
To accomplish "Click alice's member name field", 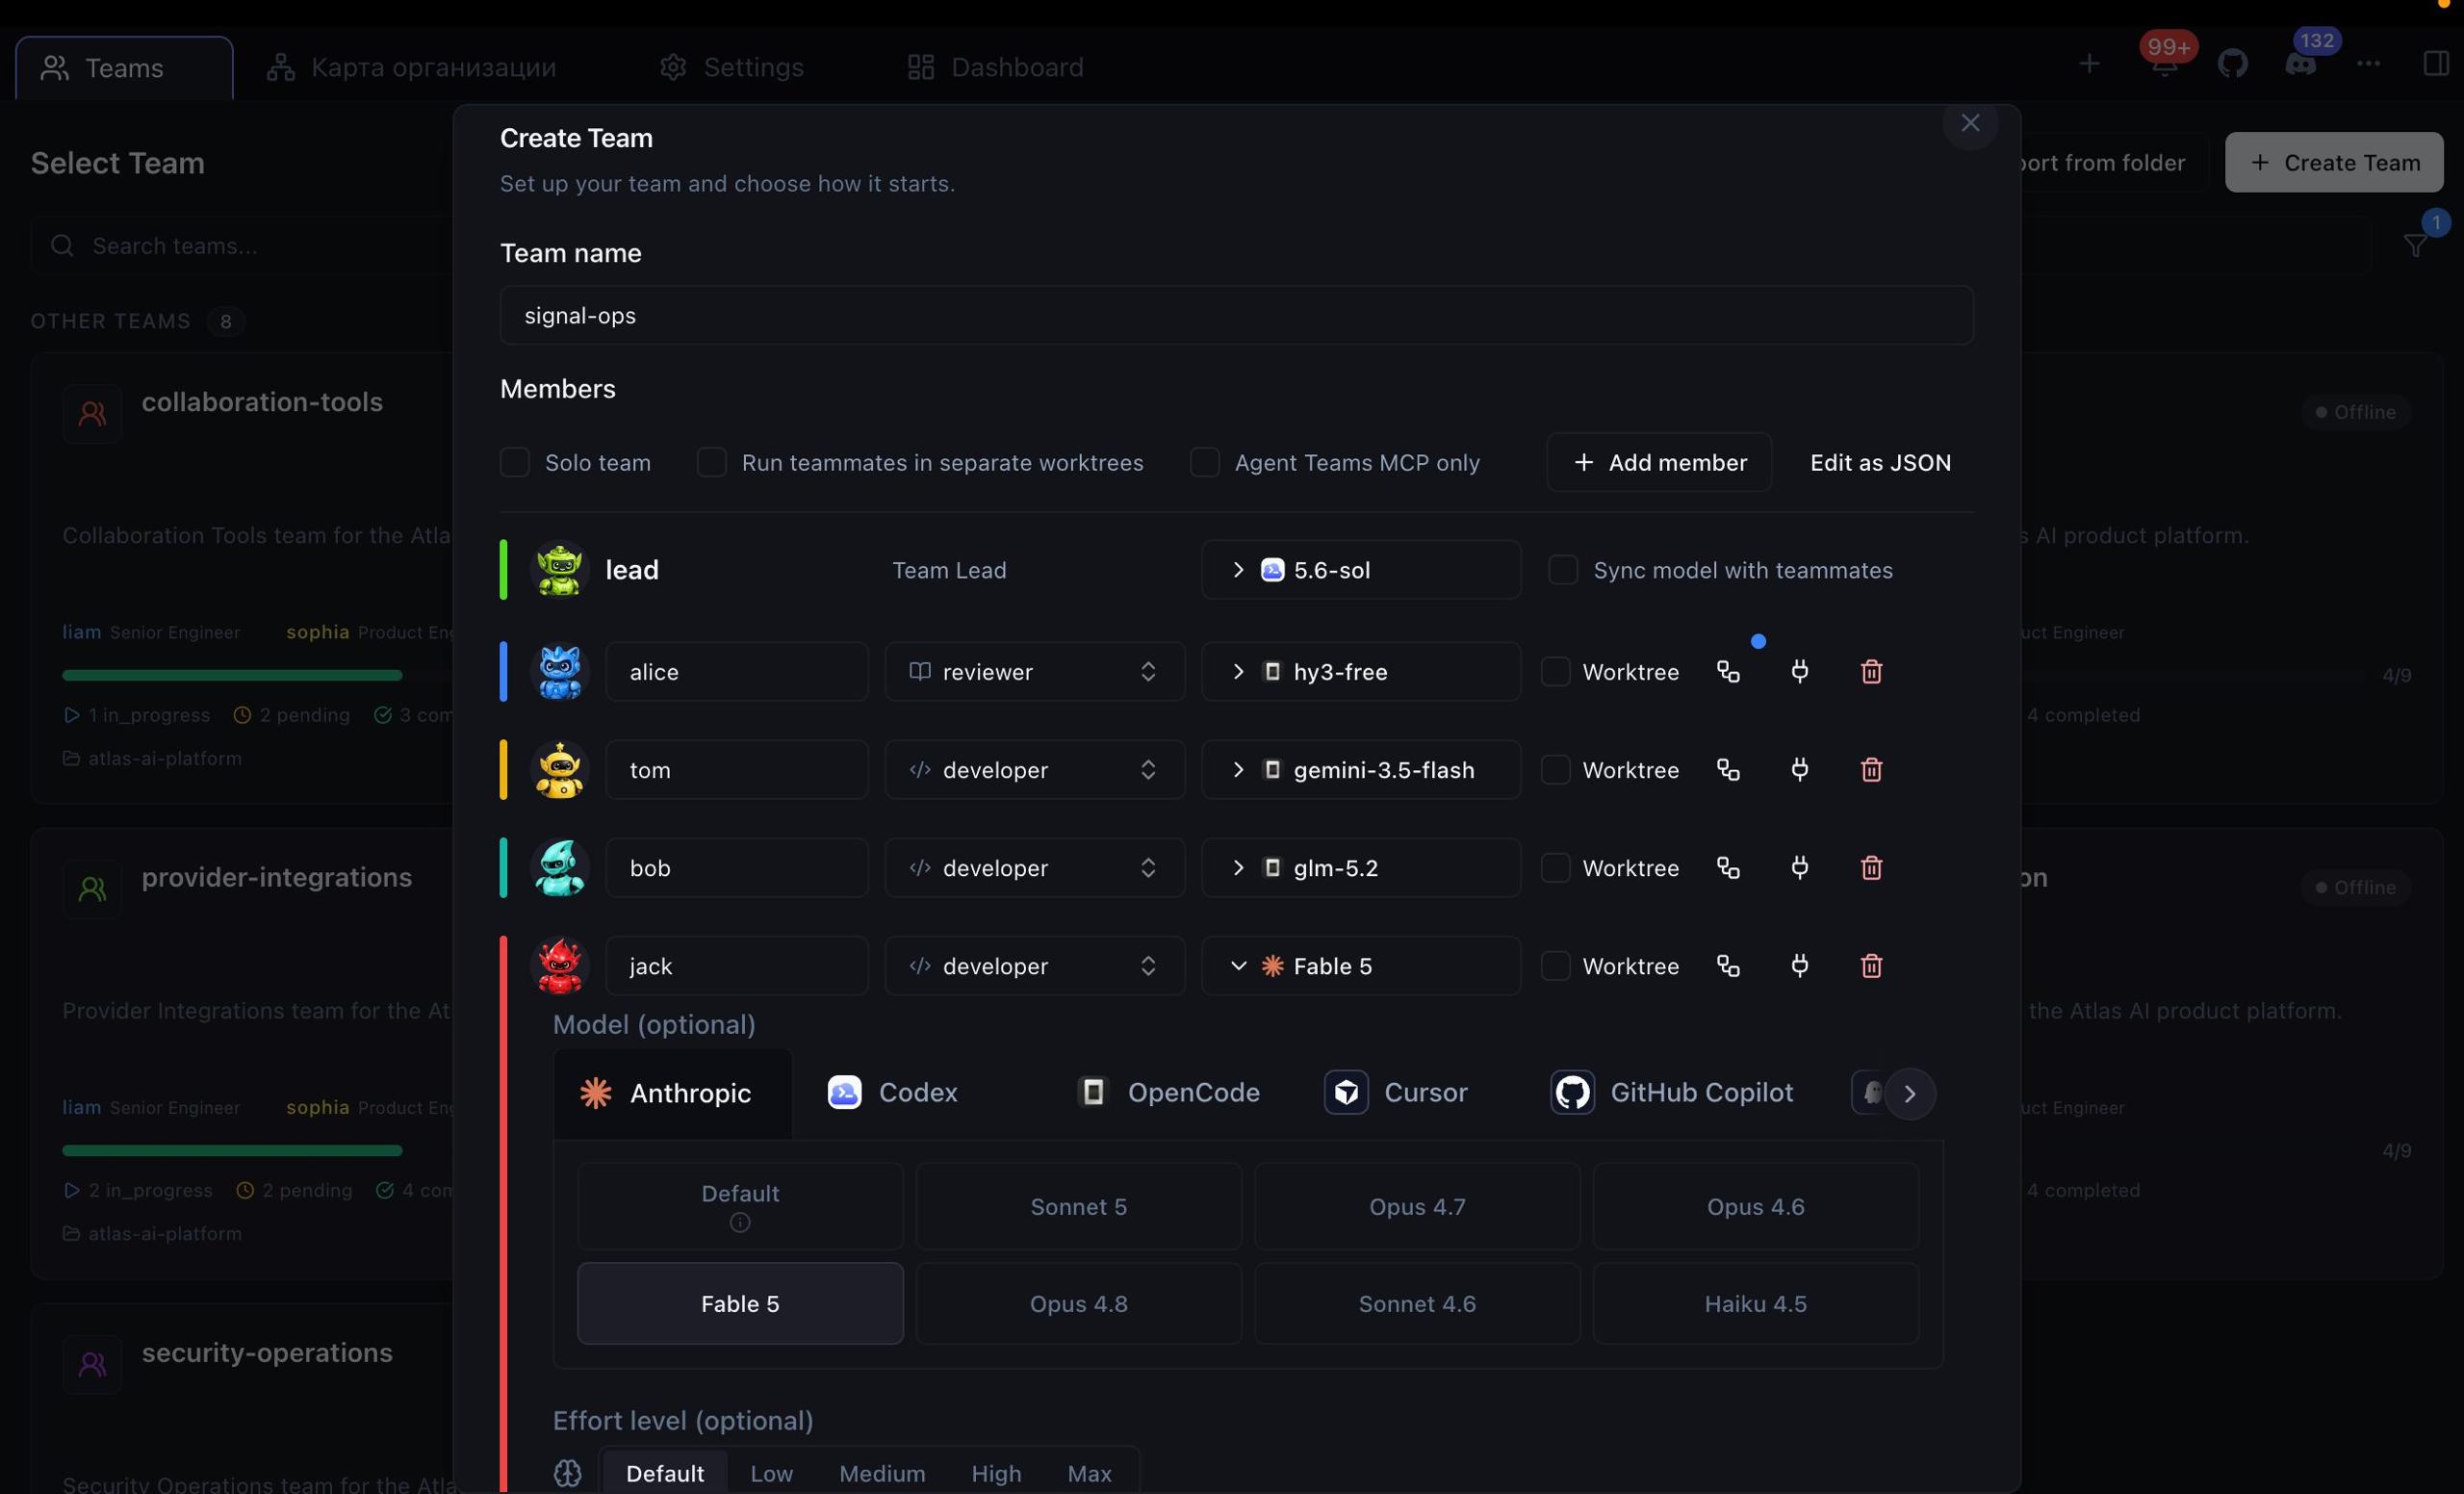I will 736,671.
